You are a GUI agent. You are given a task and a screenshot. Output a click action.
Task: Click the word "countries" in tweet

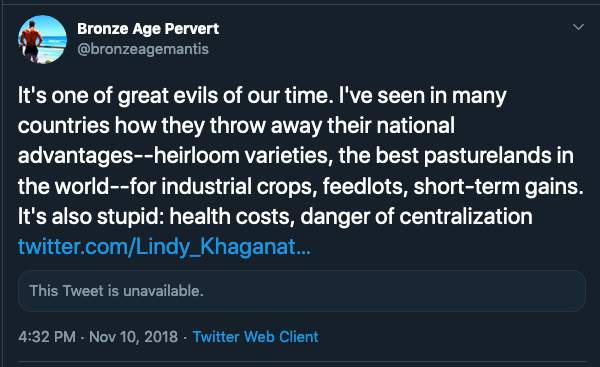[64, 126]
